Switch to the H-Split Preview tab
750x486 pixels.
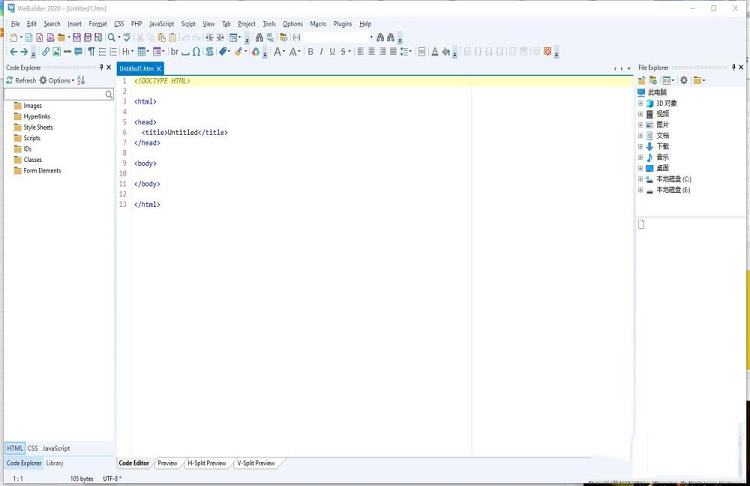[x=207, y=463]
